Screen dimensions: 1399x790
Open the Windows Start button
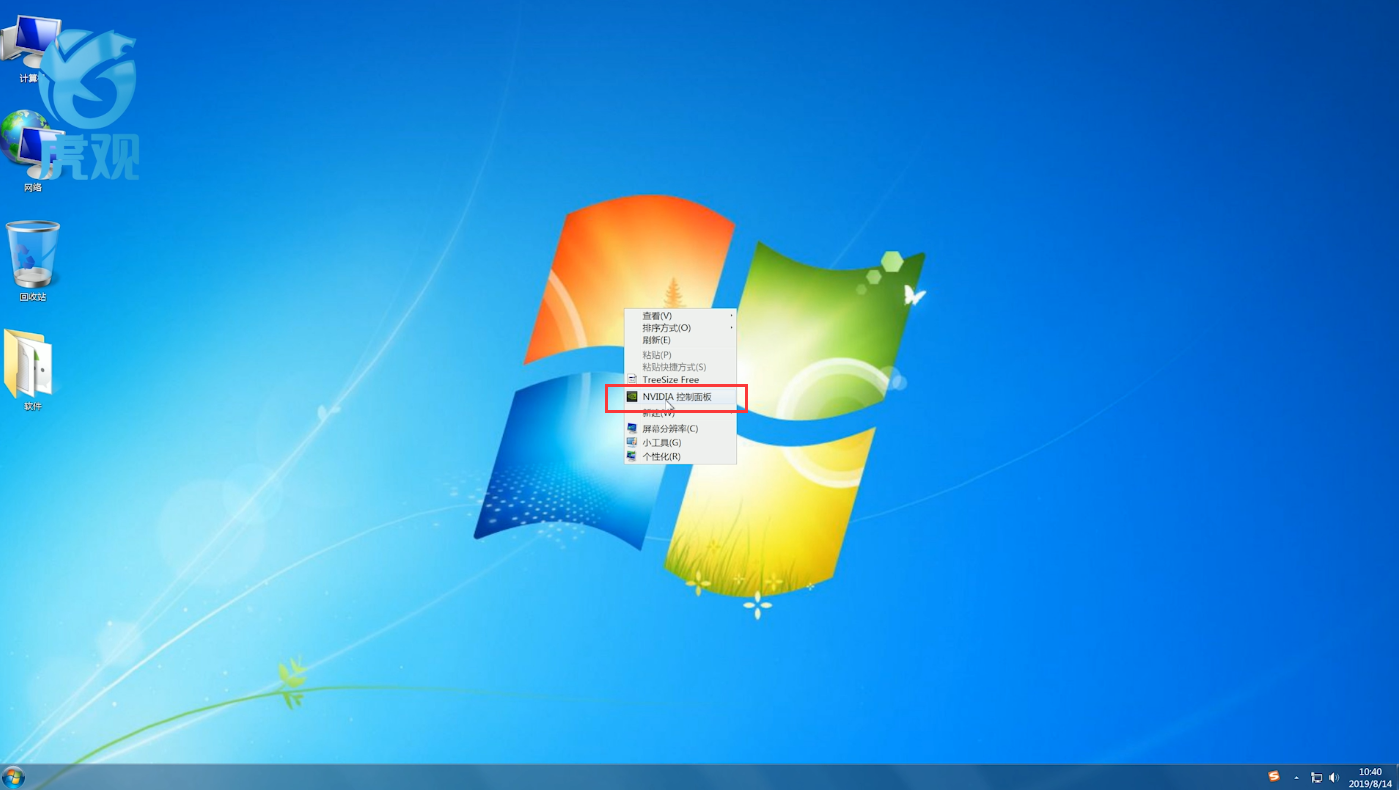point(13,777)
